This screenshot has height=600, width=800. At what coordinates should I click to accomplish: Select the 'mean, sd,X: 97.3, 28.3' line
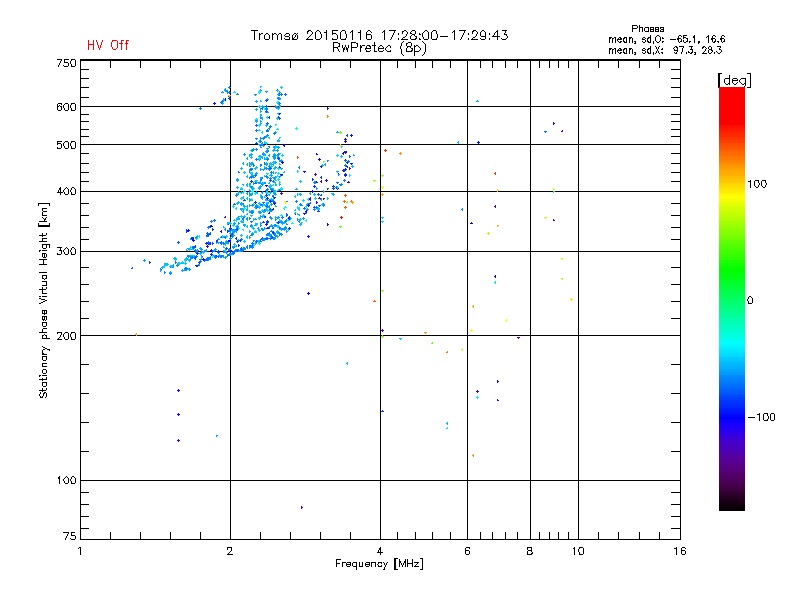(x=665, y=50)
